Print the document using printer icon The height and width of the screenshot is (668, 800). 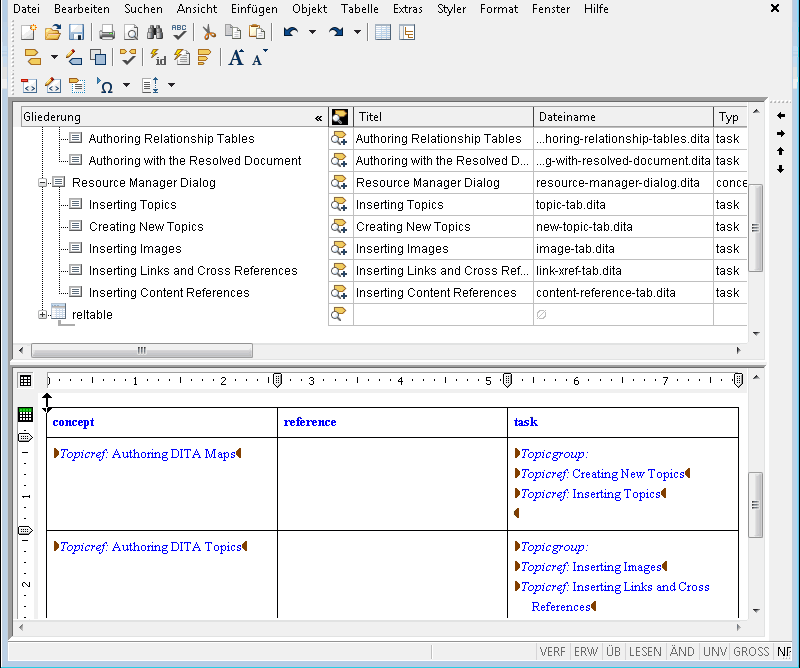[x=107, y=32]
